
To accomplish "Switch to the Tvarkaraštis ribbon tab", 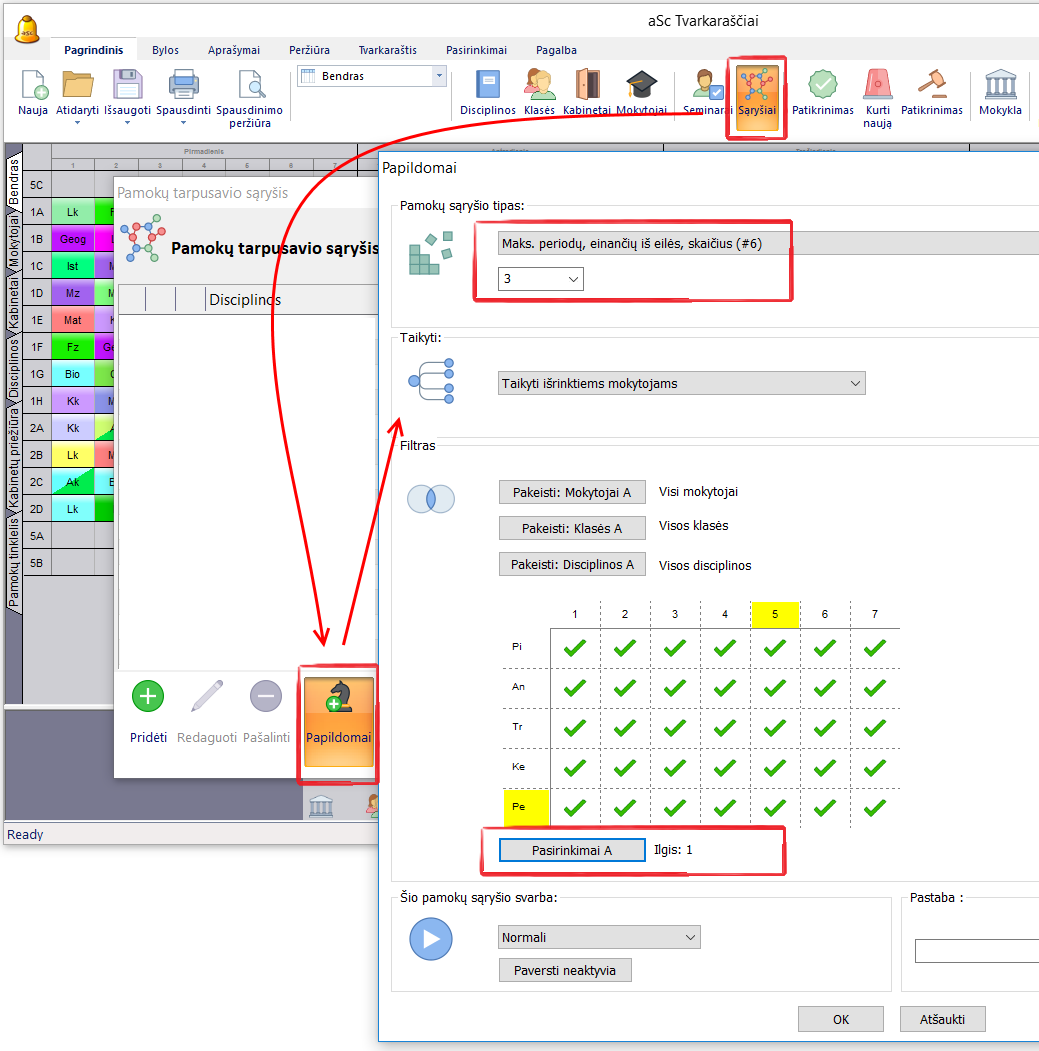I will click(387, 50).
